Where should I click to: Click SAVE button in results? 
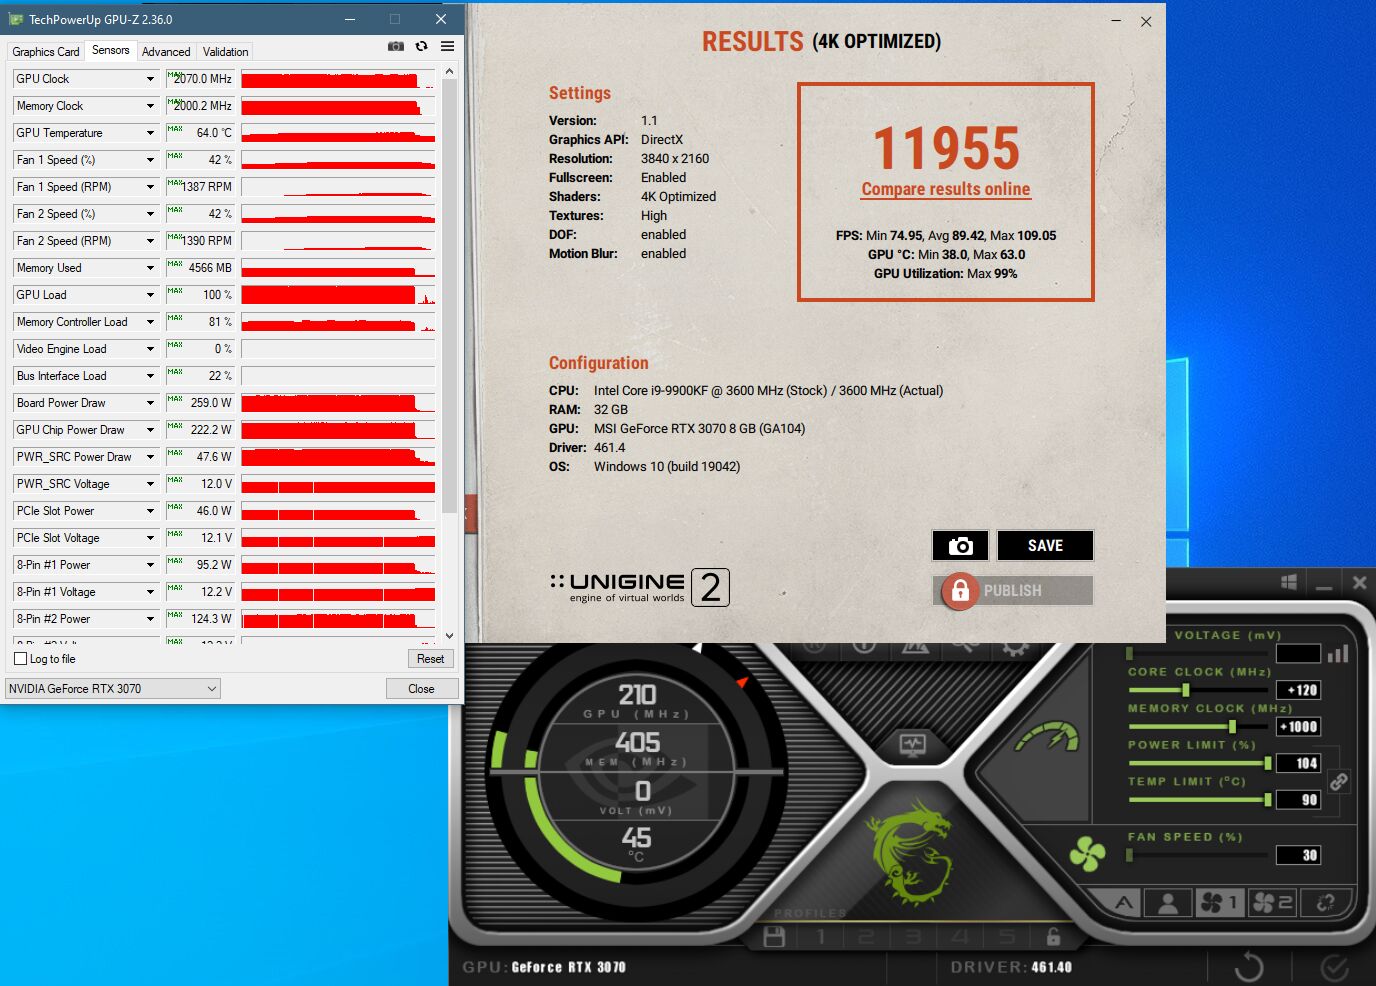(x=1045, y=545)
